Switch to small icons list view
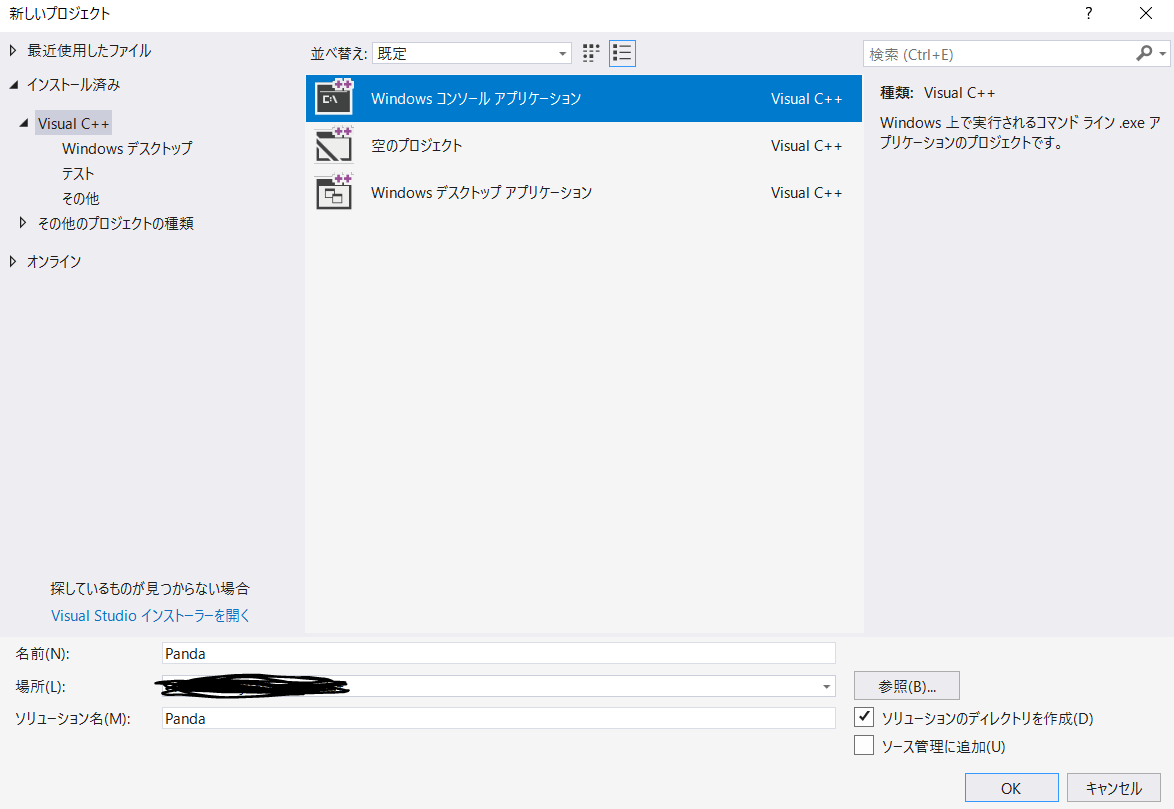The height and width of the screenshot is (809, 1174). tap(622, 53)
